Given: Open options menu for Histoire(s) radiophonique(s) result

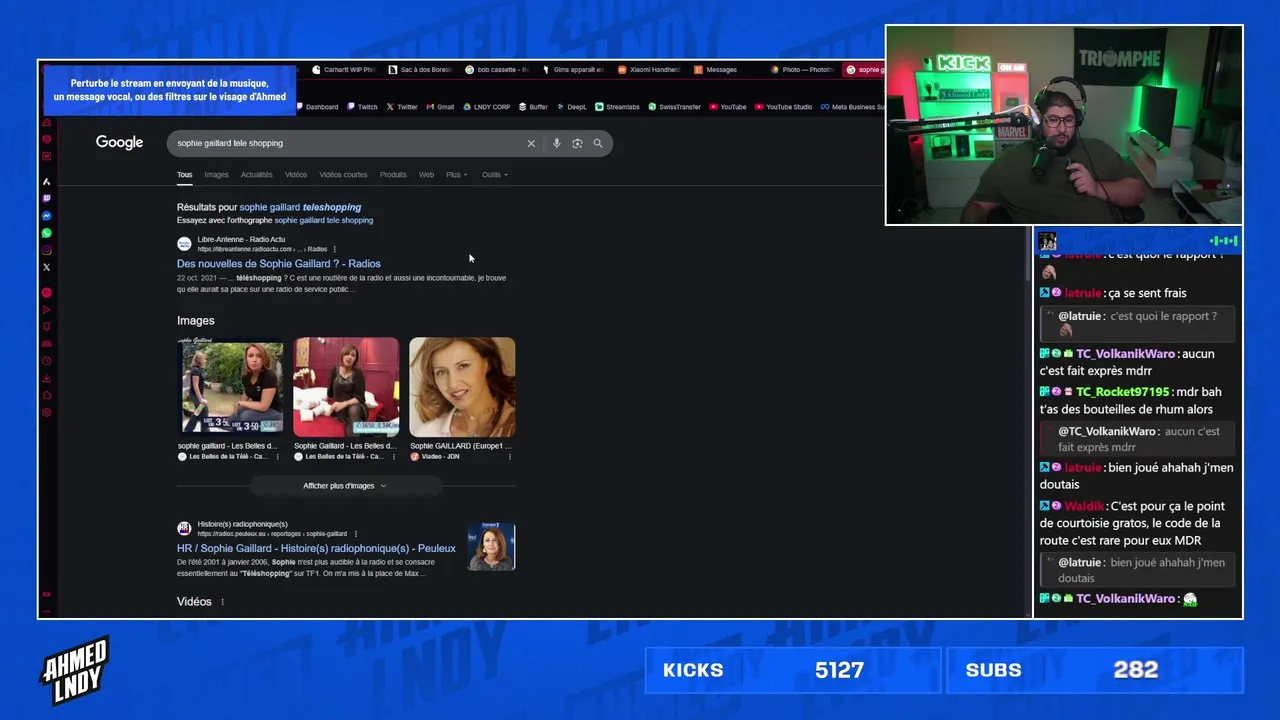Looking at the screenshot, I should (356, 534).
